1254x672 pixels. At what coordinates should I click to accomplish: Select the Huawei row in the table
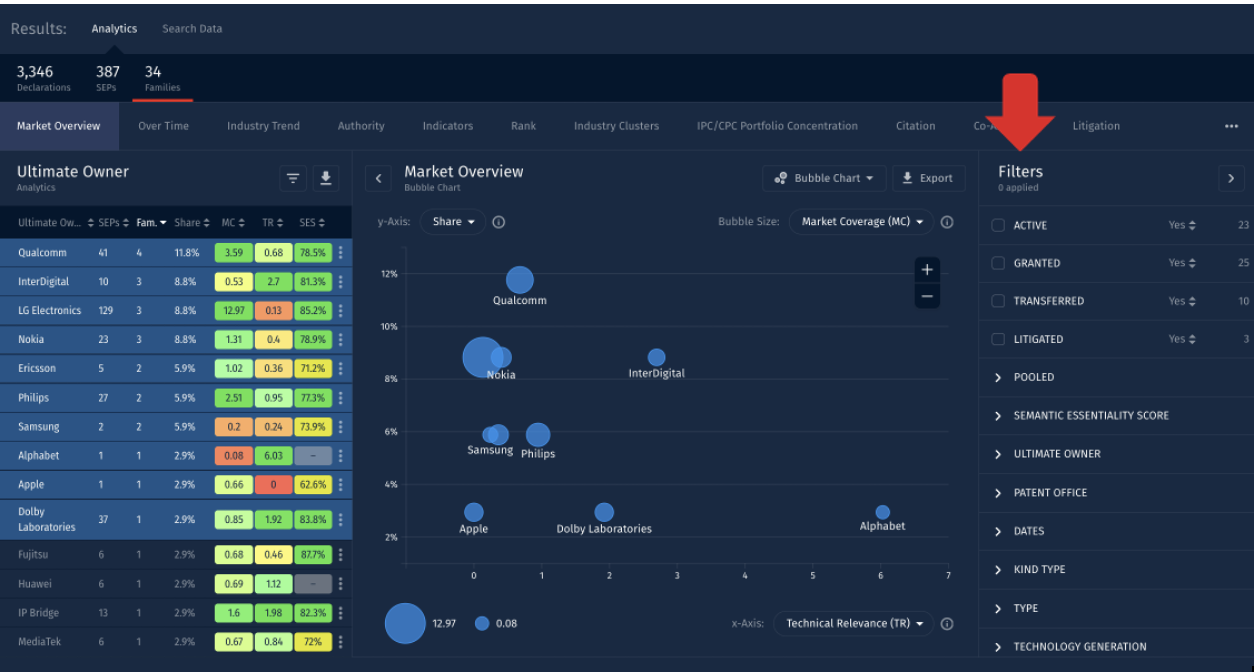tap(176, 584)
